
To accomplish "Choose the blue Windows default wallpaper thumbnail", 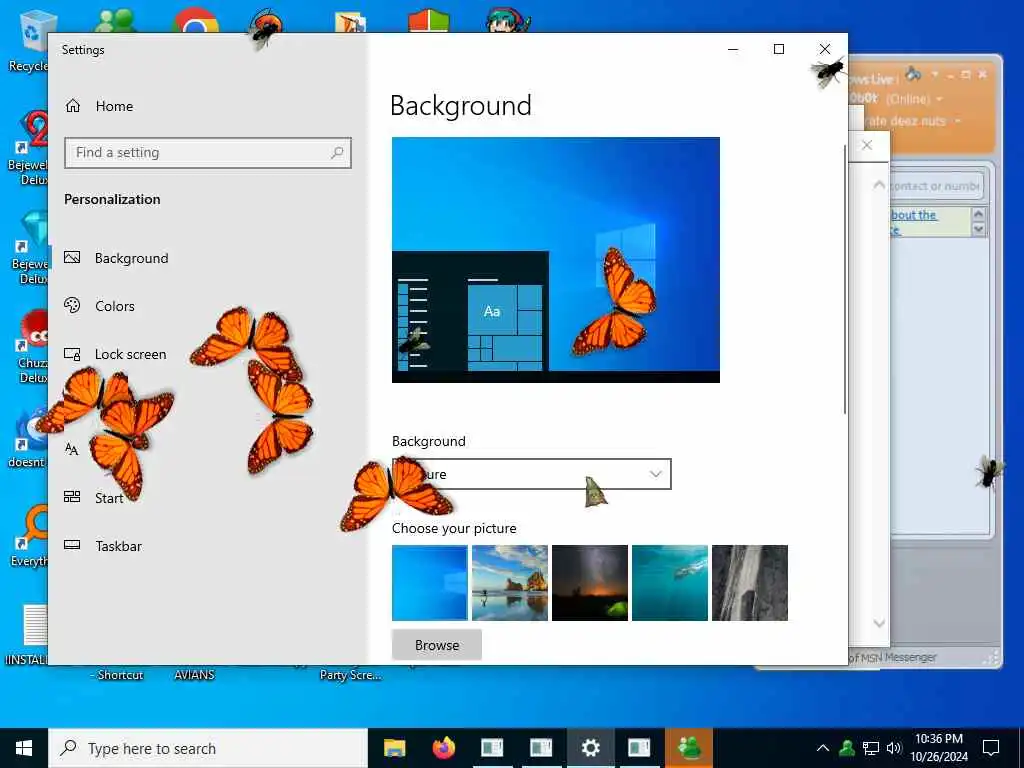I will pyautogui.click(x=430, y=583).
